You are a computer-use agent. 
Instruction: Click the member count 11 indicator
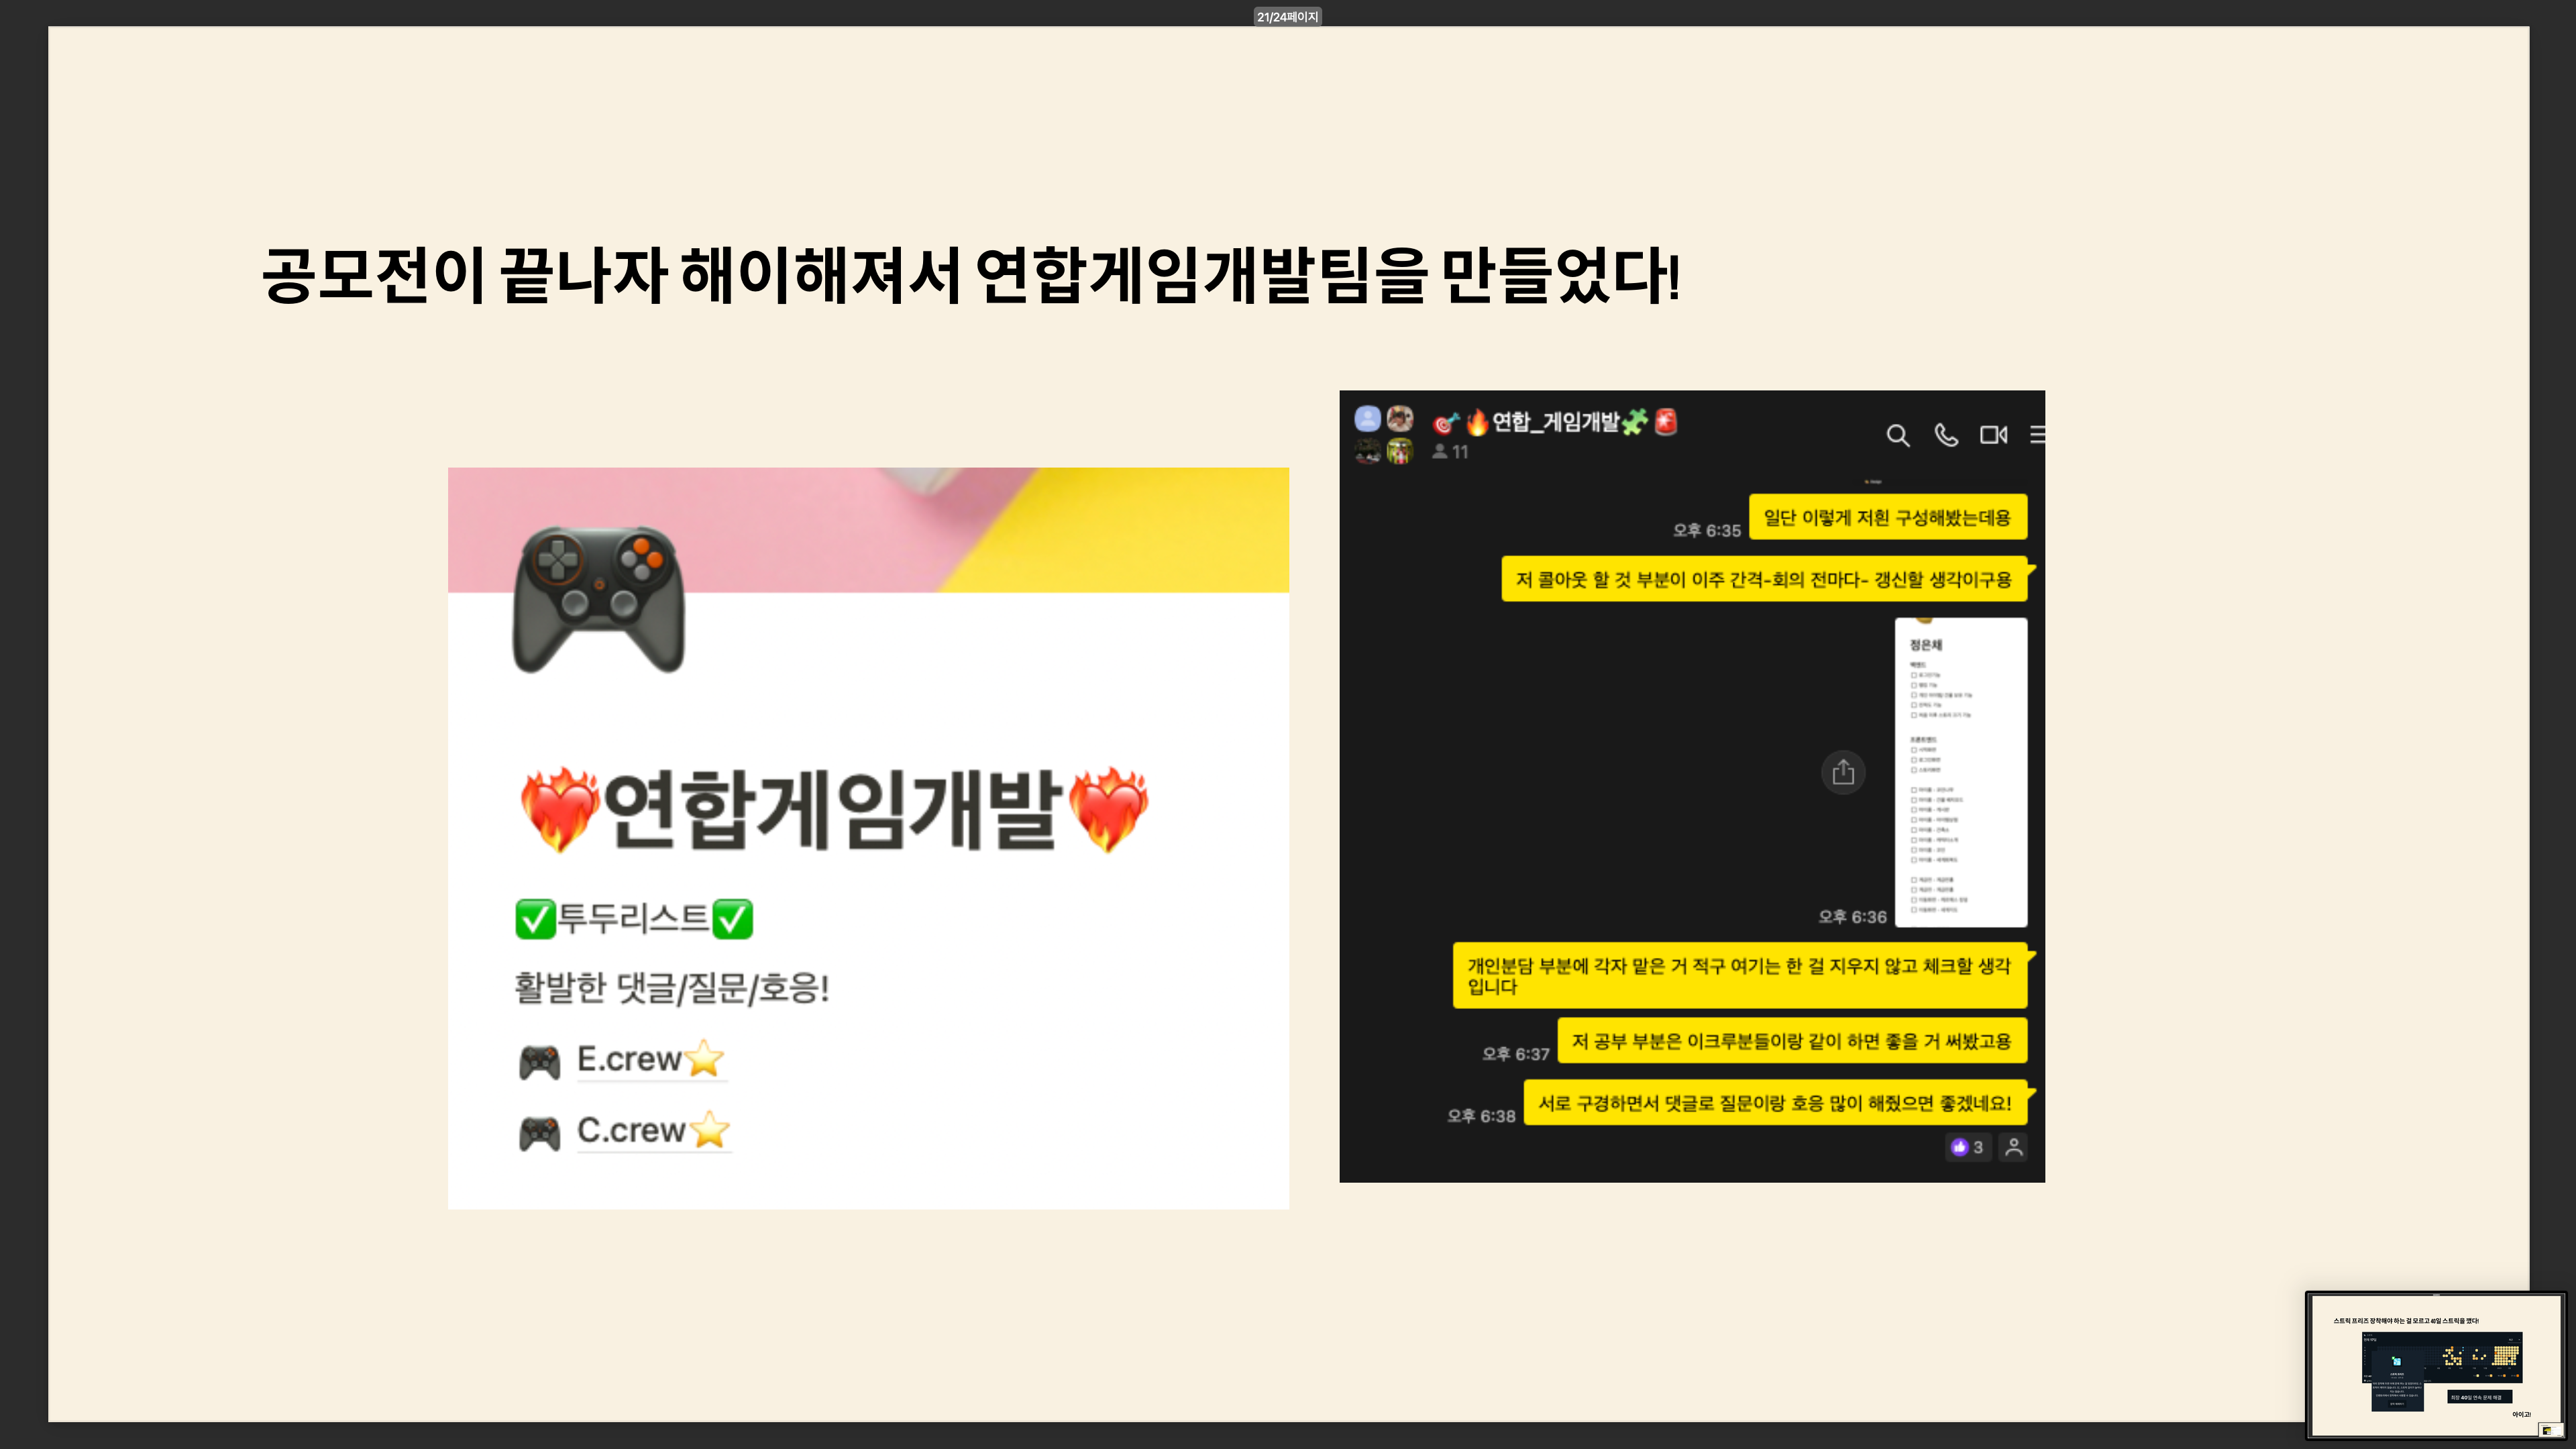click(1451, 452)
